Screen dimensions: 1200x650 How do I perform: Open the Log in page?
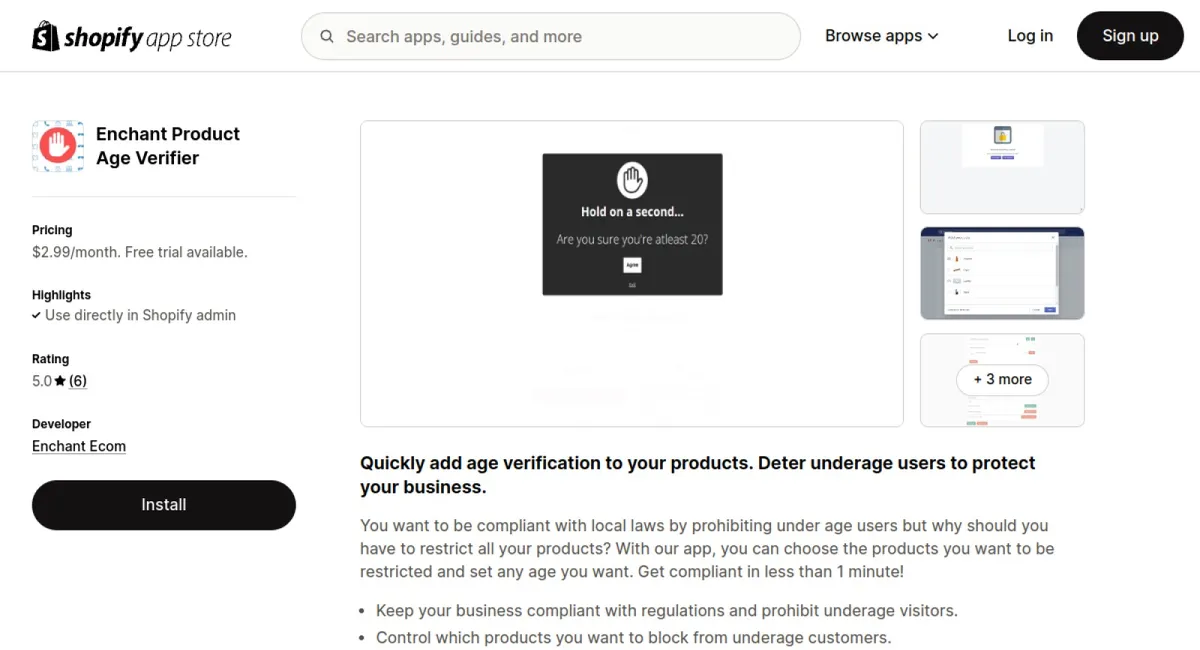tap(1030, 36)
